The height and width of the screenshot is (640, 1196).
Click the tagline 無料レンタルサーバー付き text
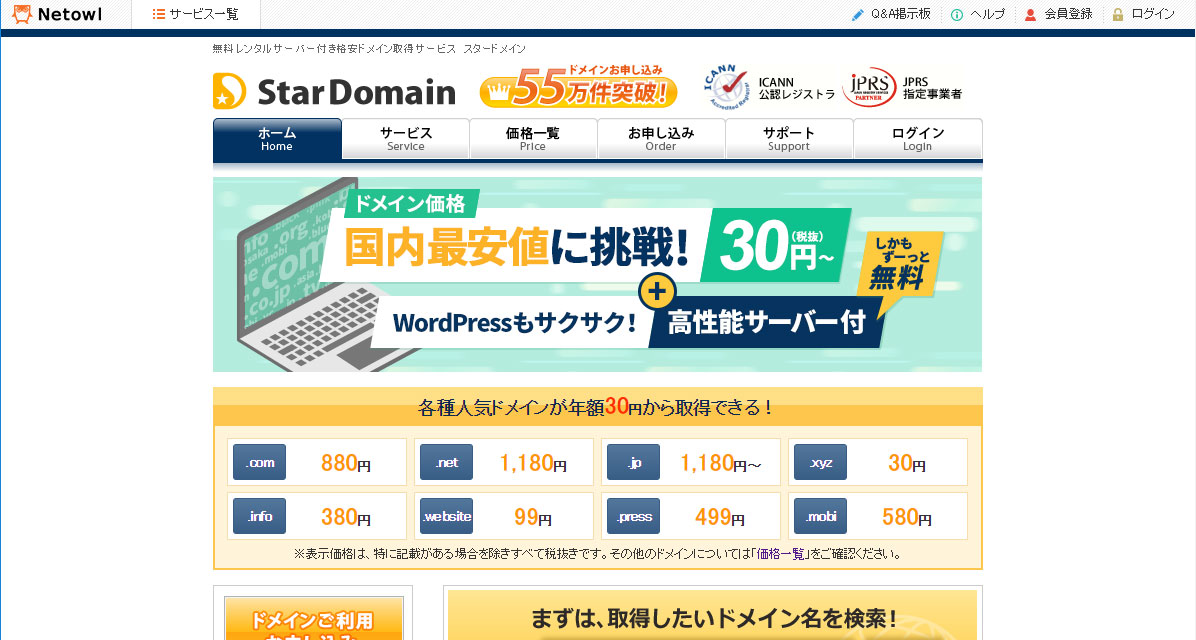(x=369, y=49)
